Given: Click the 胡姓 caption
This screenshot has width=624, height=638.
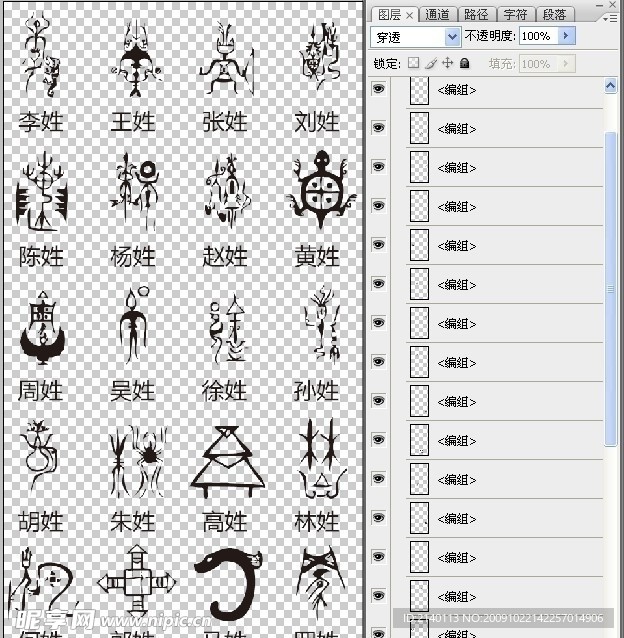Looking at the screenshot, I should [41, 522].
